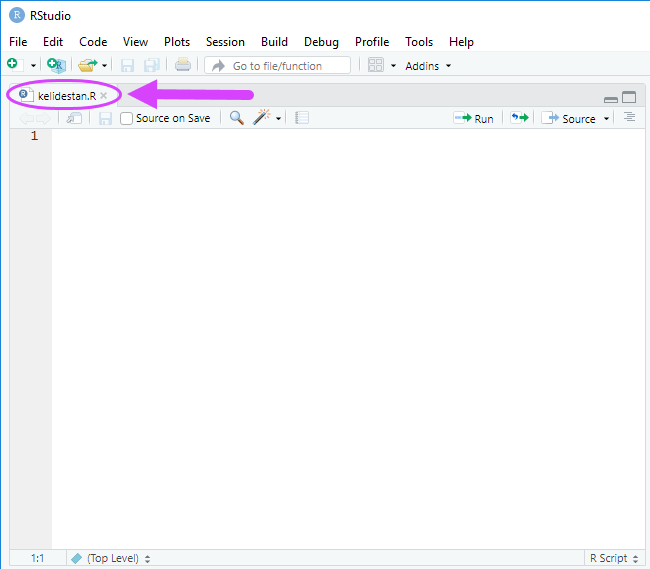Click the Run button
The height and width of the screenshot is (569, 650).
[x=474, y=119]
